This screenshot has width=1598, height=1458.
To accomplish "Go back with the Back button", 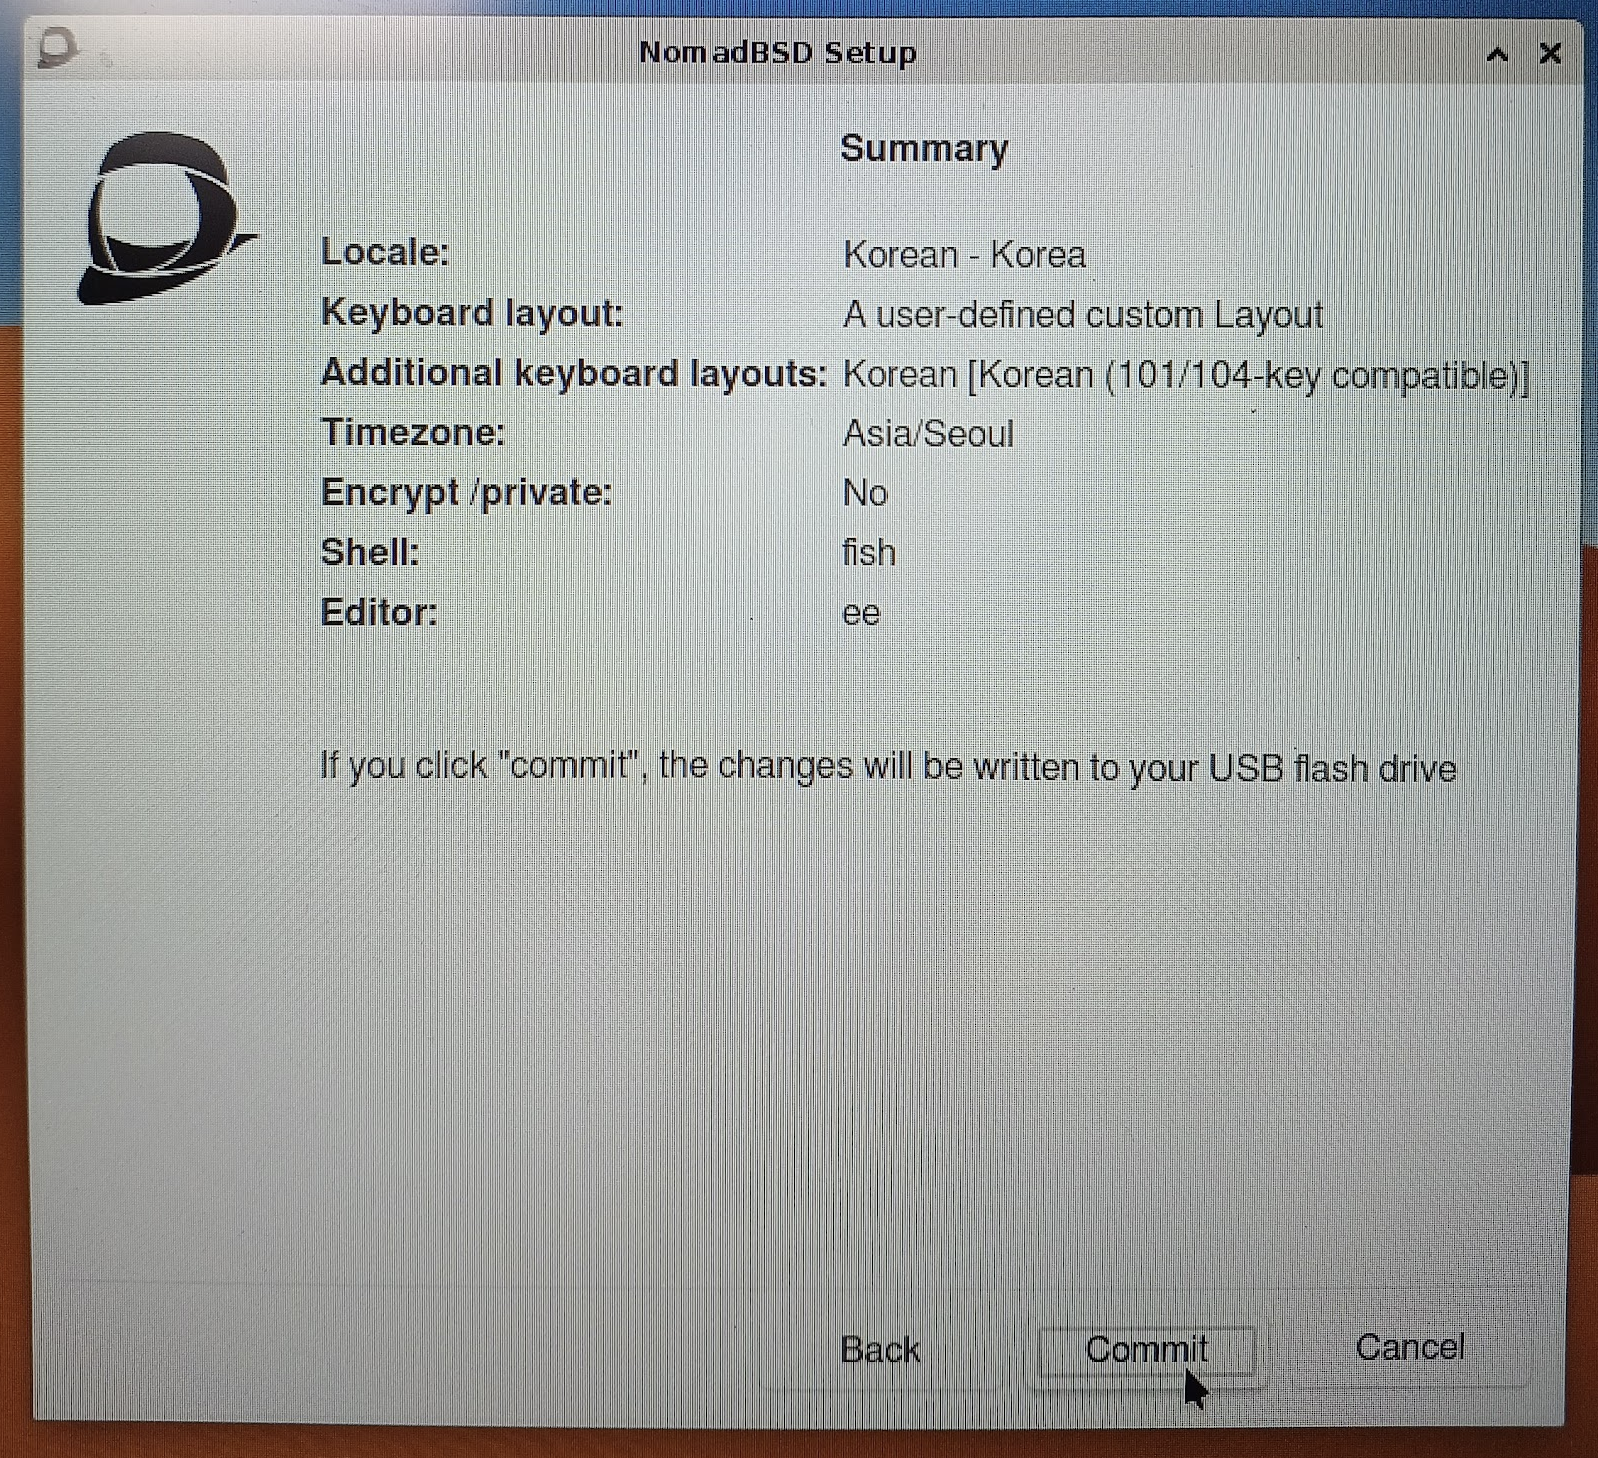I will click(880, 1350).
